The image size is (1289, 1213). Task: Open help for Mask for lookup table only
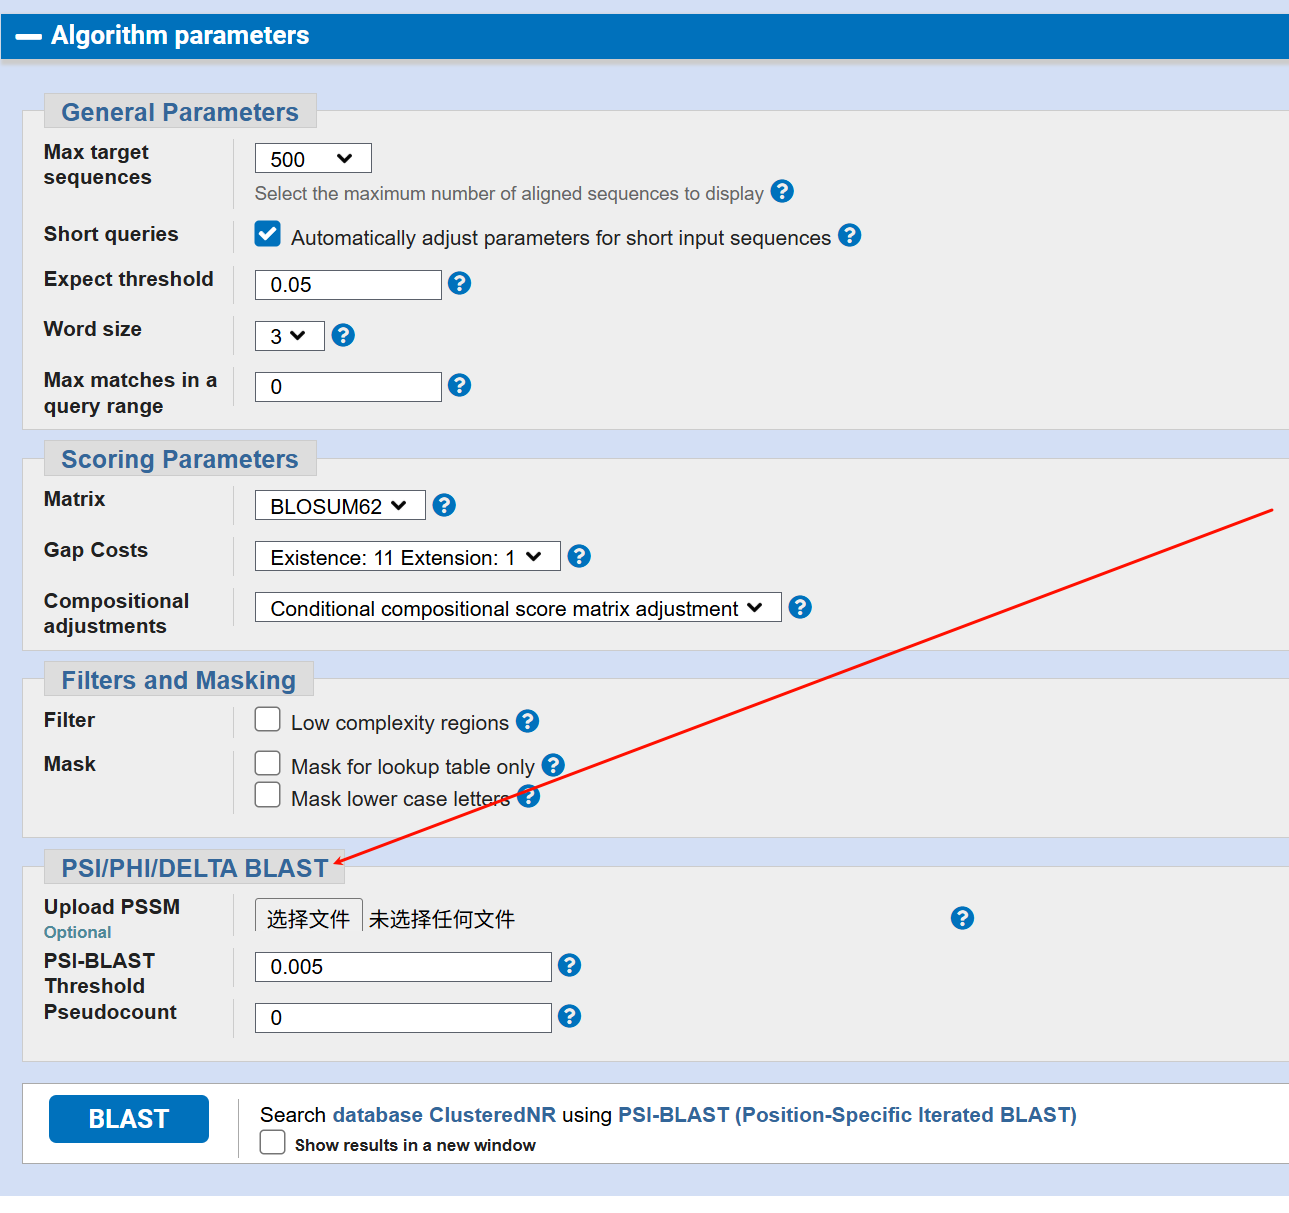553,765
